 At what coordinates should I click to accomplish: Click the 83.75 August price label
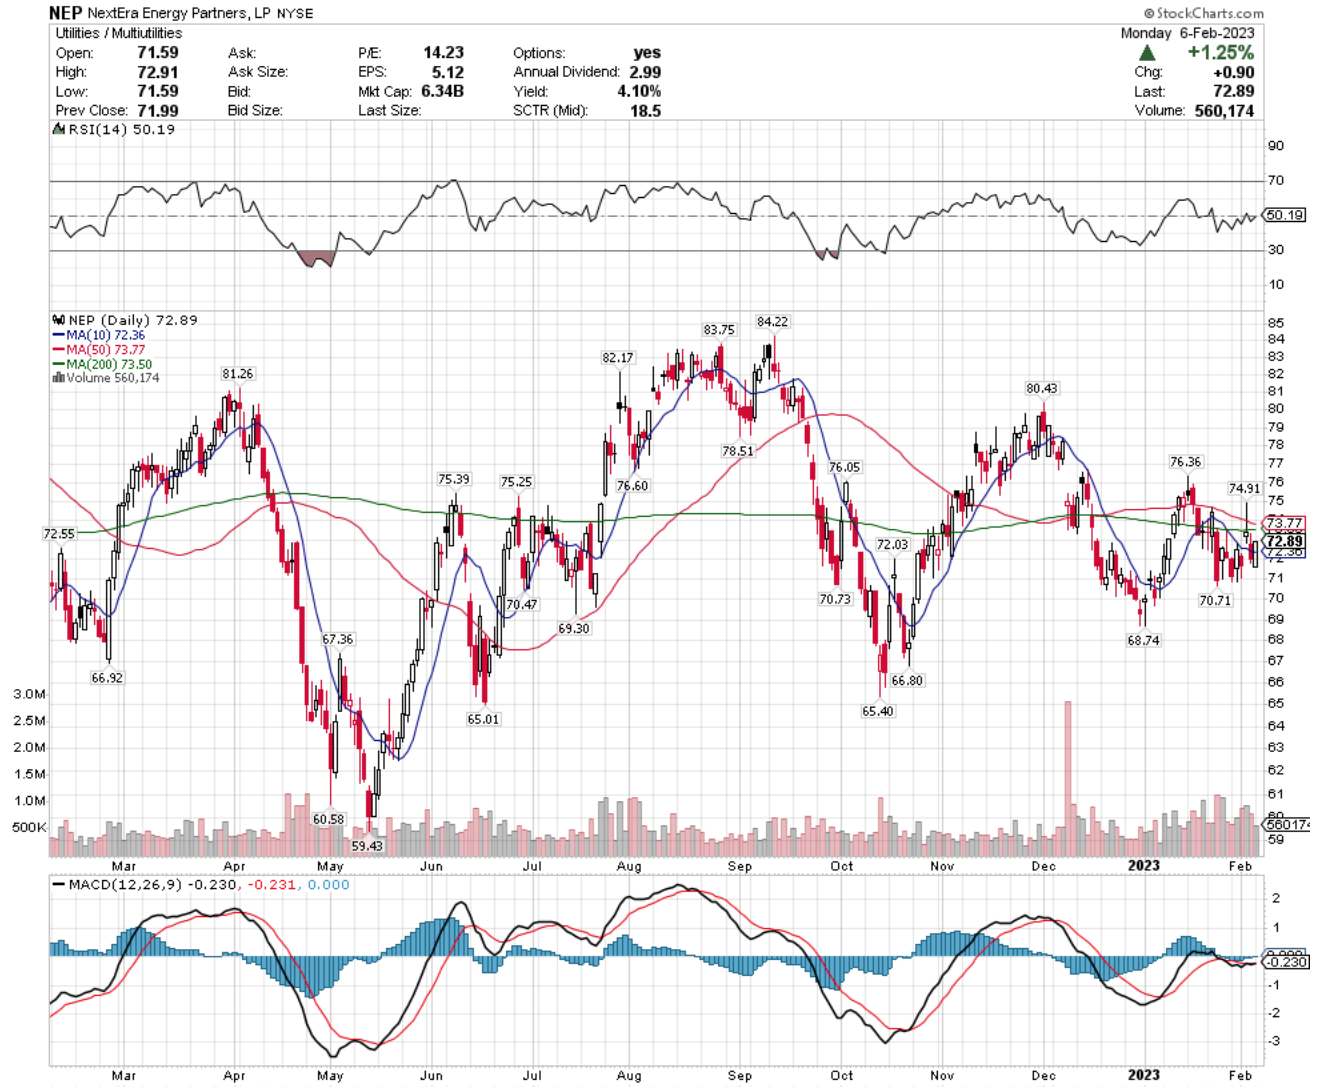pyautogui.click(x=718, y=330)
